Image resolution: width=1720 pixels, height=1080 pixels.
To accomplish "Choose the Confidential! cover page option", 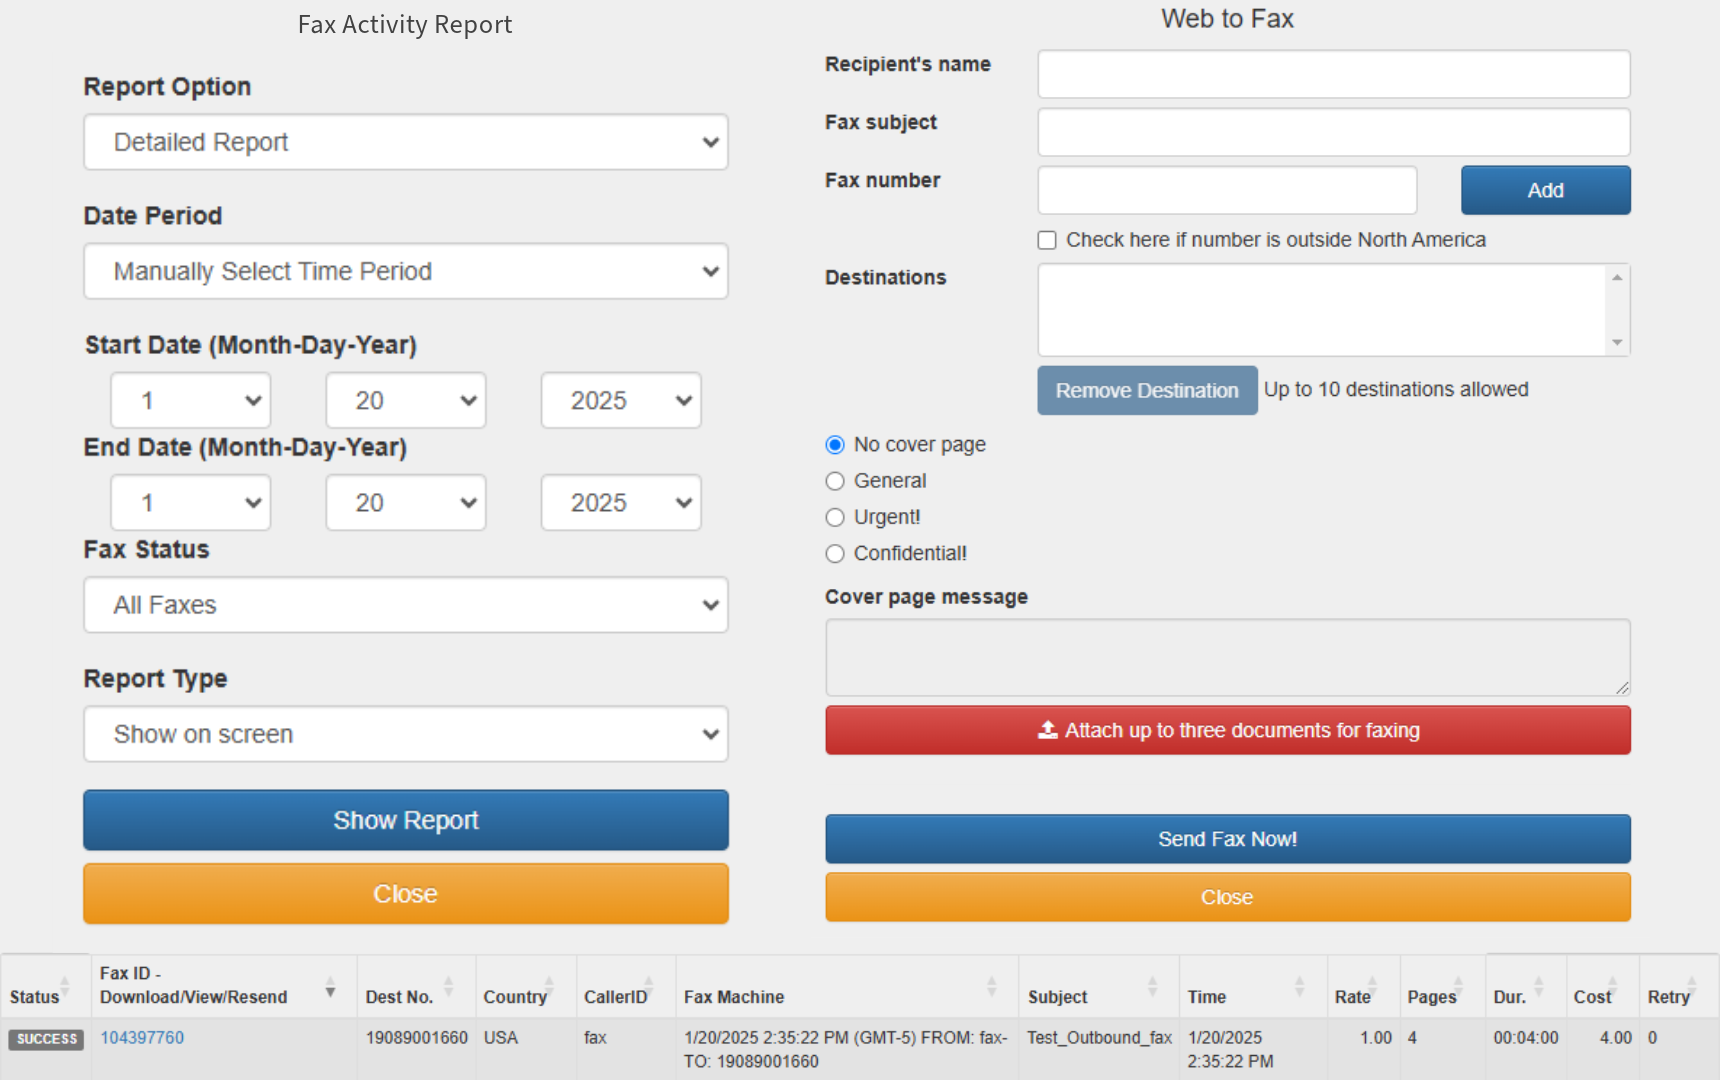I will pyautogui.click(x=835, y=553).
